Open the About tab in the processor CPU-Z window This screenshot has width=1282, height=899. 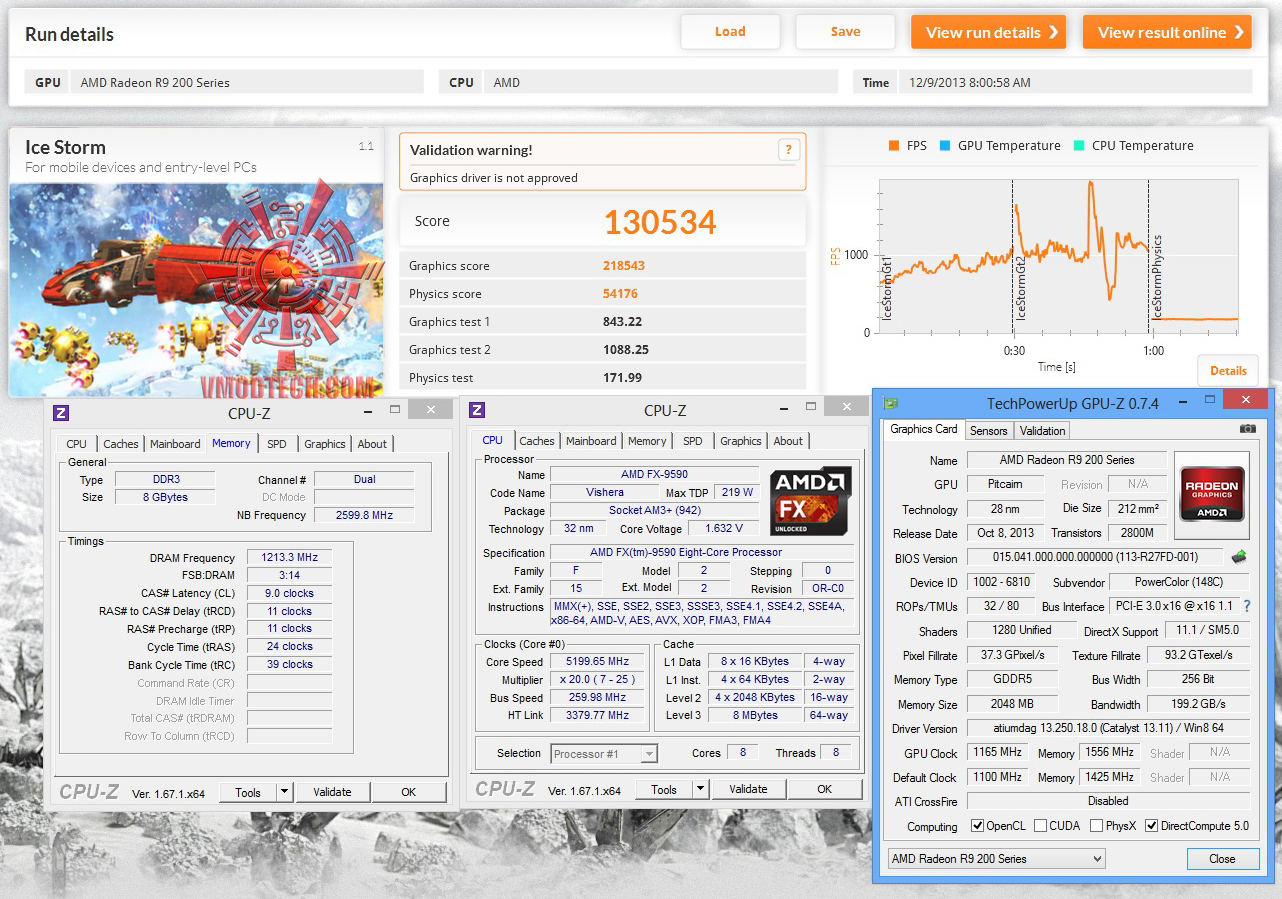click(788, 441)
